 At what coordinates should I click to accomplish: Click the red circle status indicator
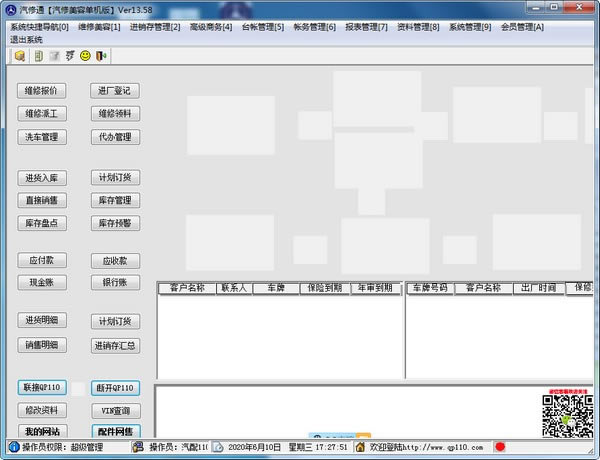point(500,447)
